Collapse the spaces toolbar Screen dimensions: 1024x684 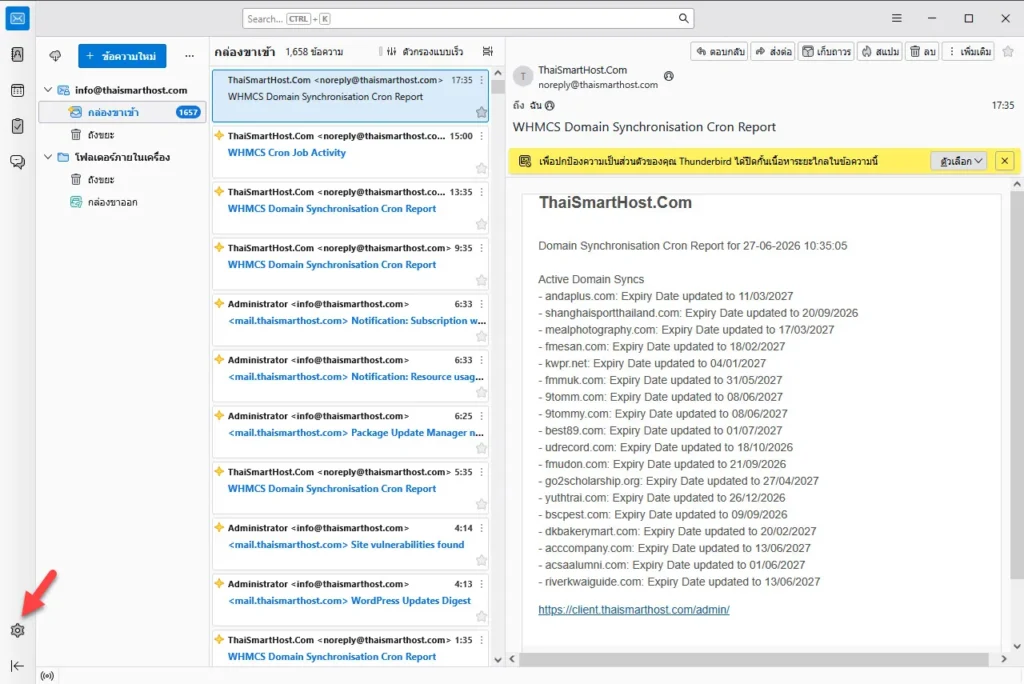18,666
